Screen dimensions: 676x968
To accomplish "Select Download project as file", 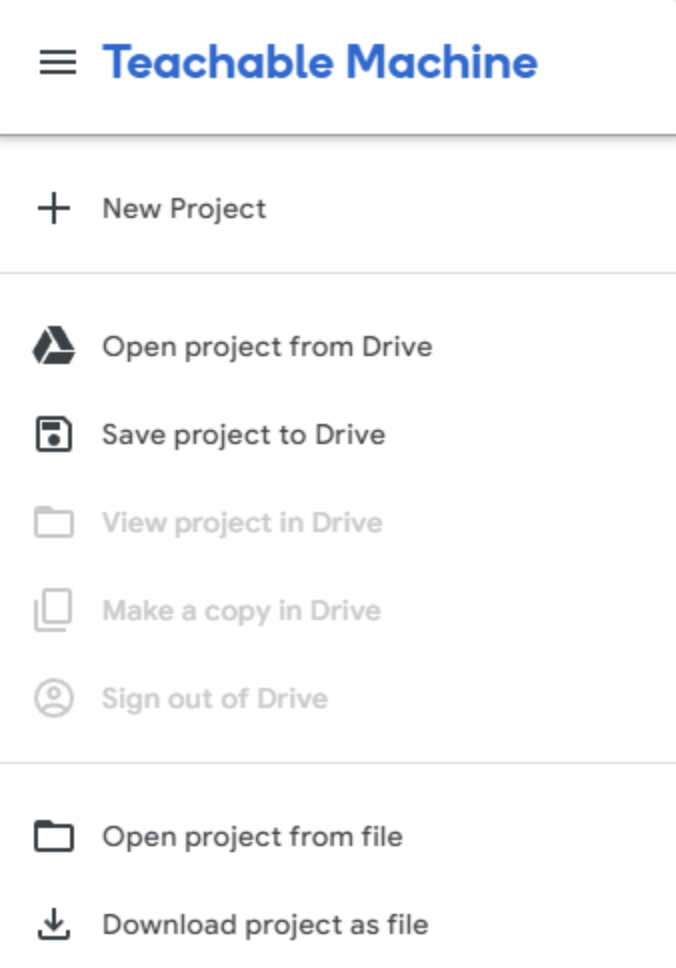I will [x=265, y=925].
